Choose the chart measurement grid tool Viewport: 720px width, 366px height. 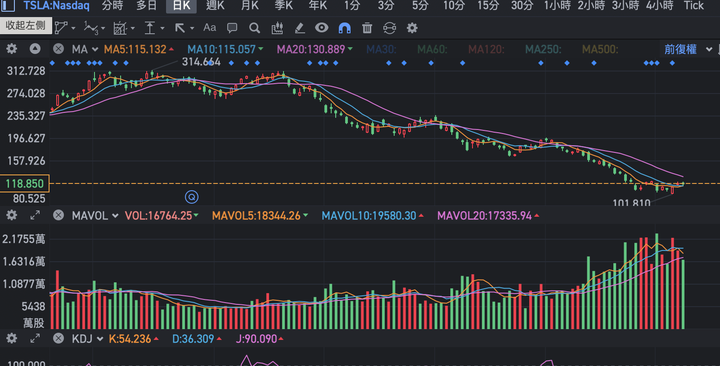pos(119,28)
